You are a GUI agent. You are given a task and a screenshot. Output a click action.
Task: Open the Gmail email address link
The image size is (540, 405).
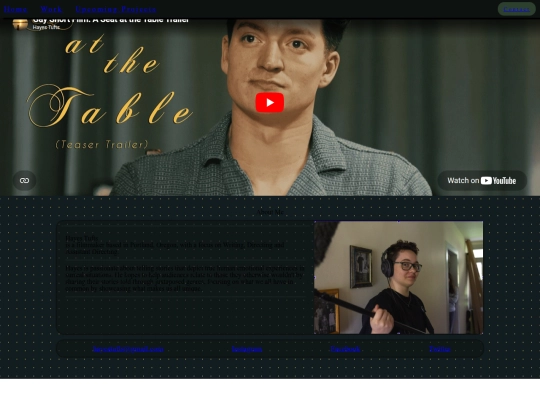128,349
